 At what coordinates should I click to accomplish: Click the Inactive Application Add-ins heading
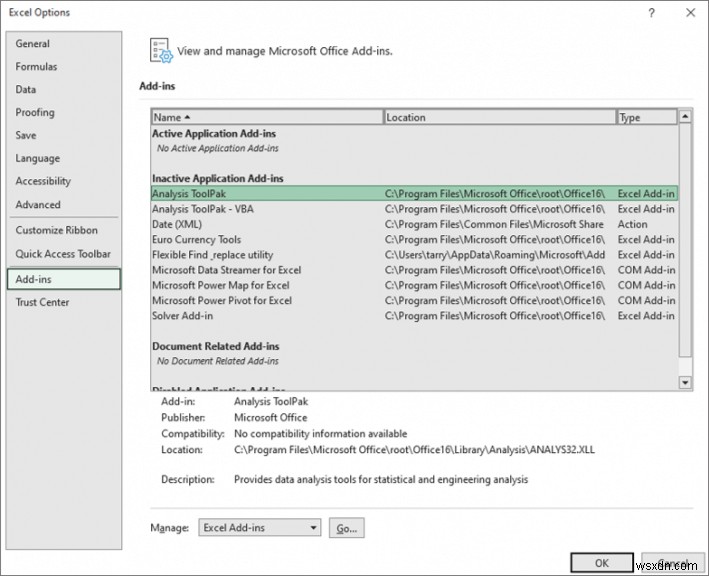[x=217, y=179]
